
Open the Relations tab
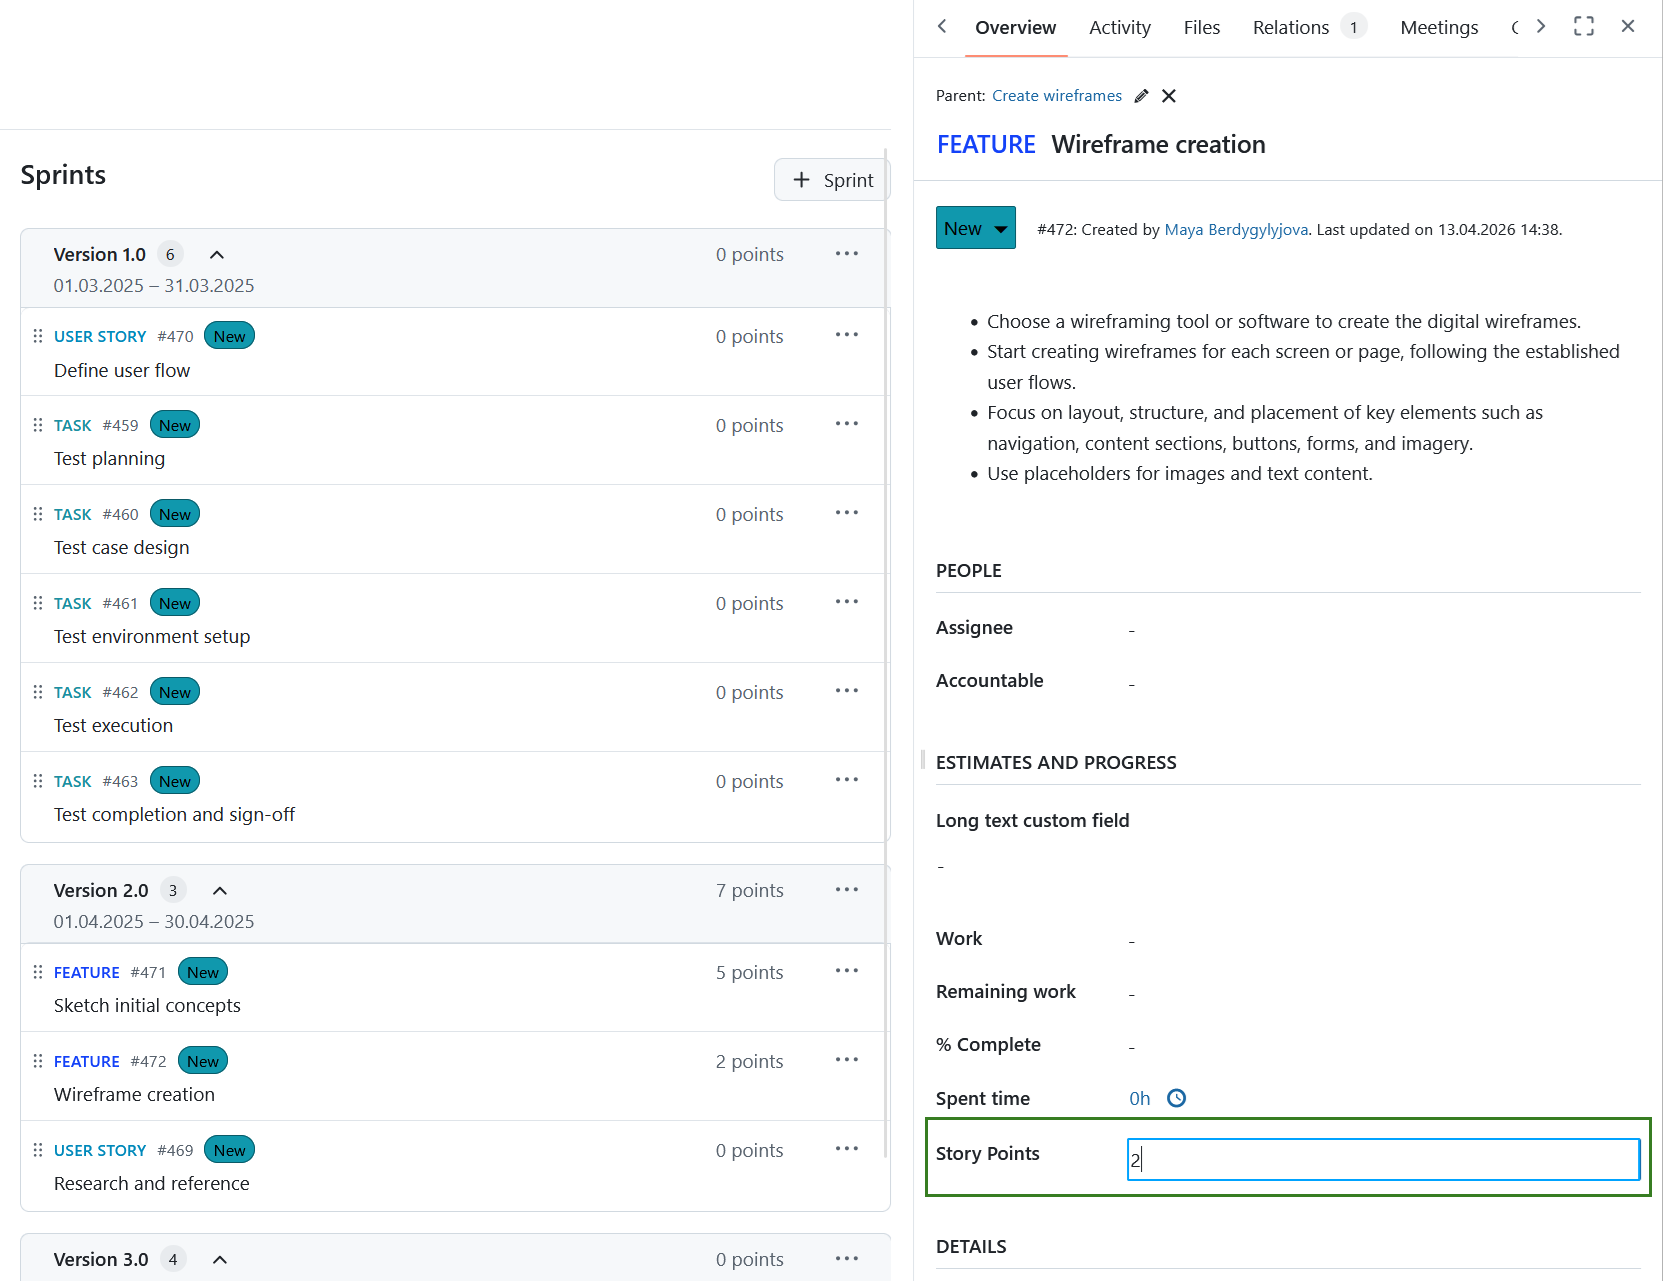[x=1289, y=27]
